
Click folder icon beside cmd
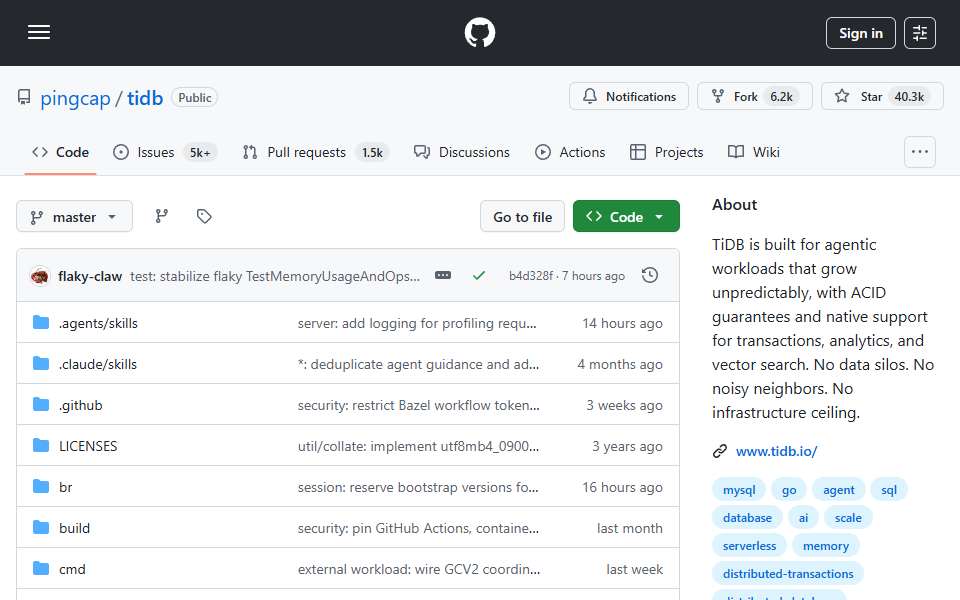pos(41,569)
